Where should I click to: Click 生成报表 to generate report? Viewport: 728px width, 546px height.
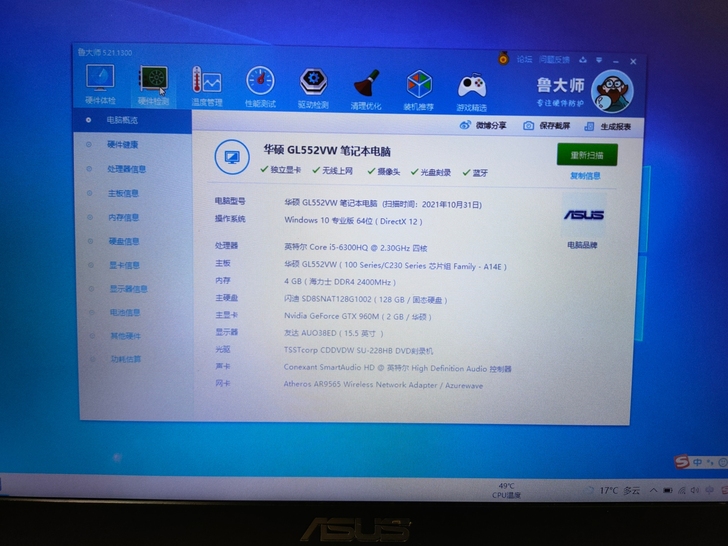[x=608, y=126]
